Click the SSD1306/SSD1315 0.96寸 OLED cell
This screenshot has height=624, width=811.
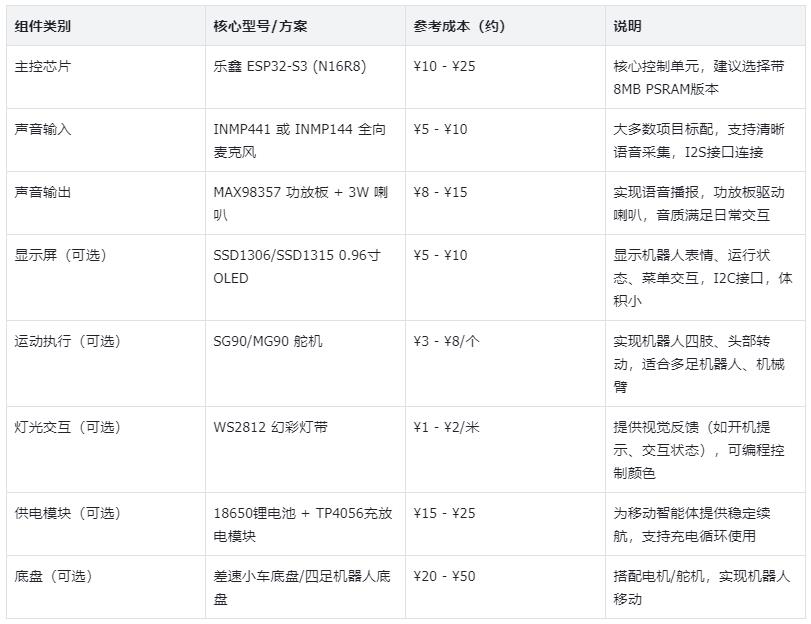tap(305, 278)
